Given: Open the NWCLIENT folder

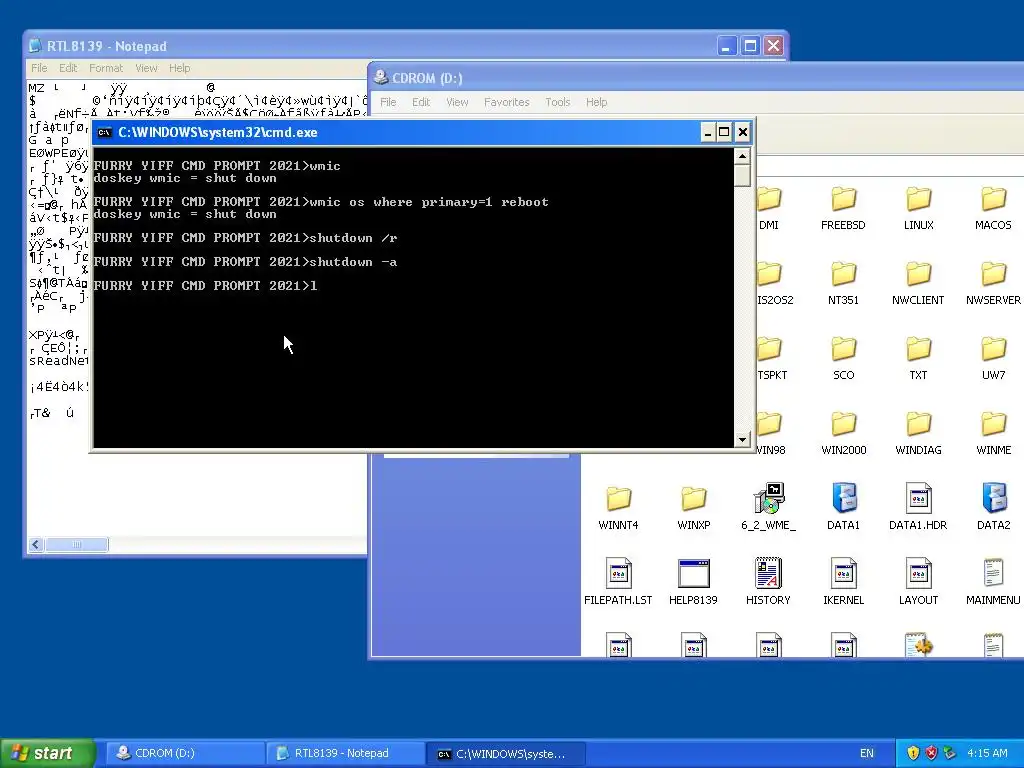Looking at the screenshot, I should (x=918, y=283).
